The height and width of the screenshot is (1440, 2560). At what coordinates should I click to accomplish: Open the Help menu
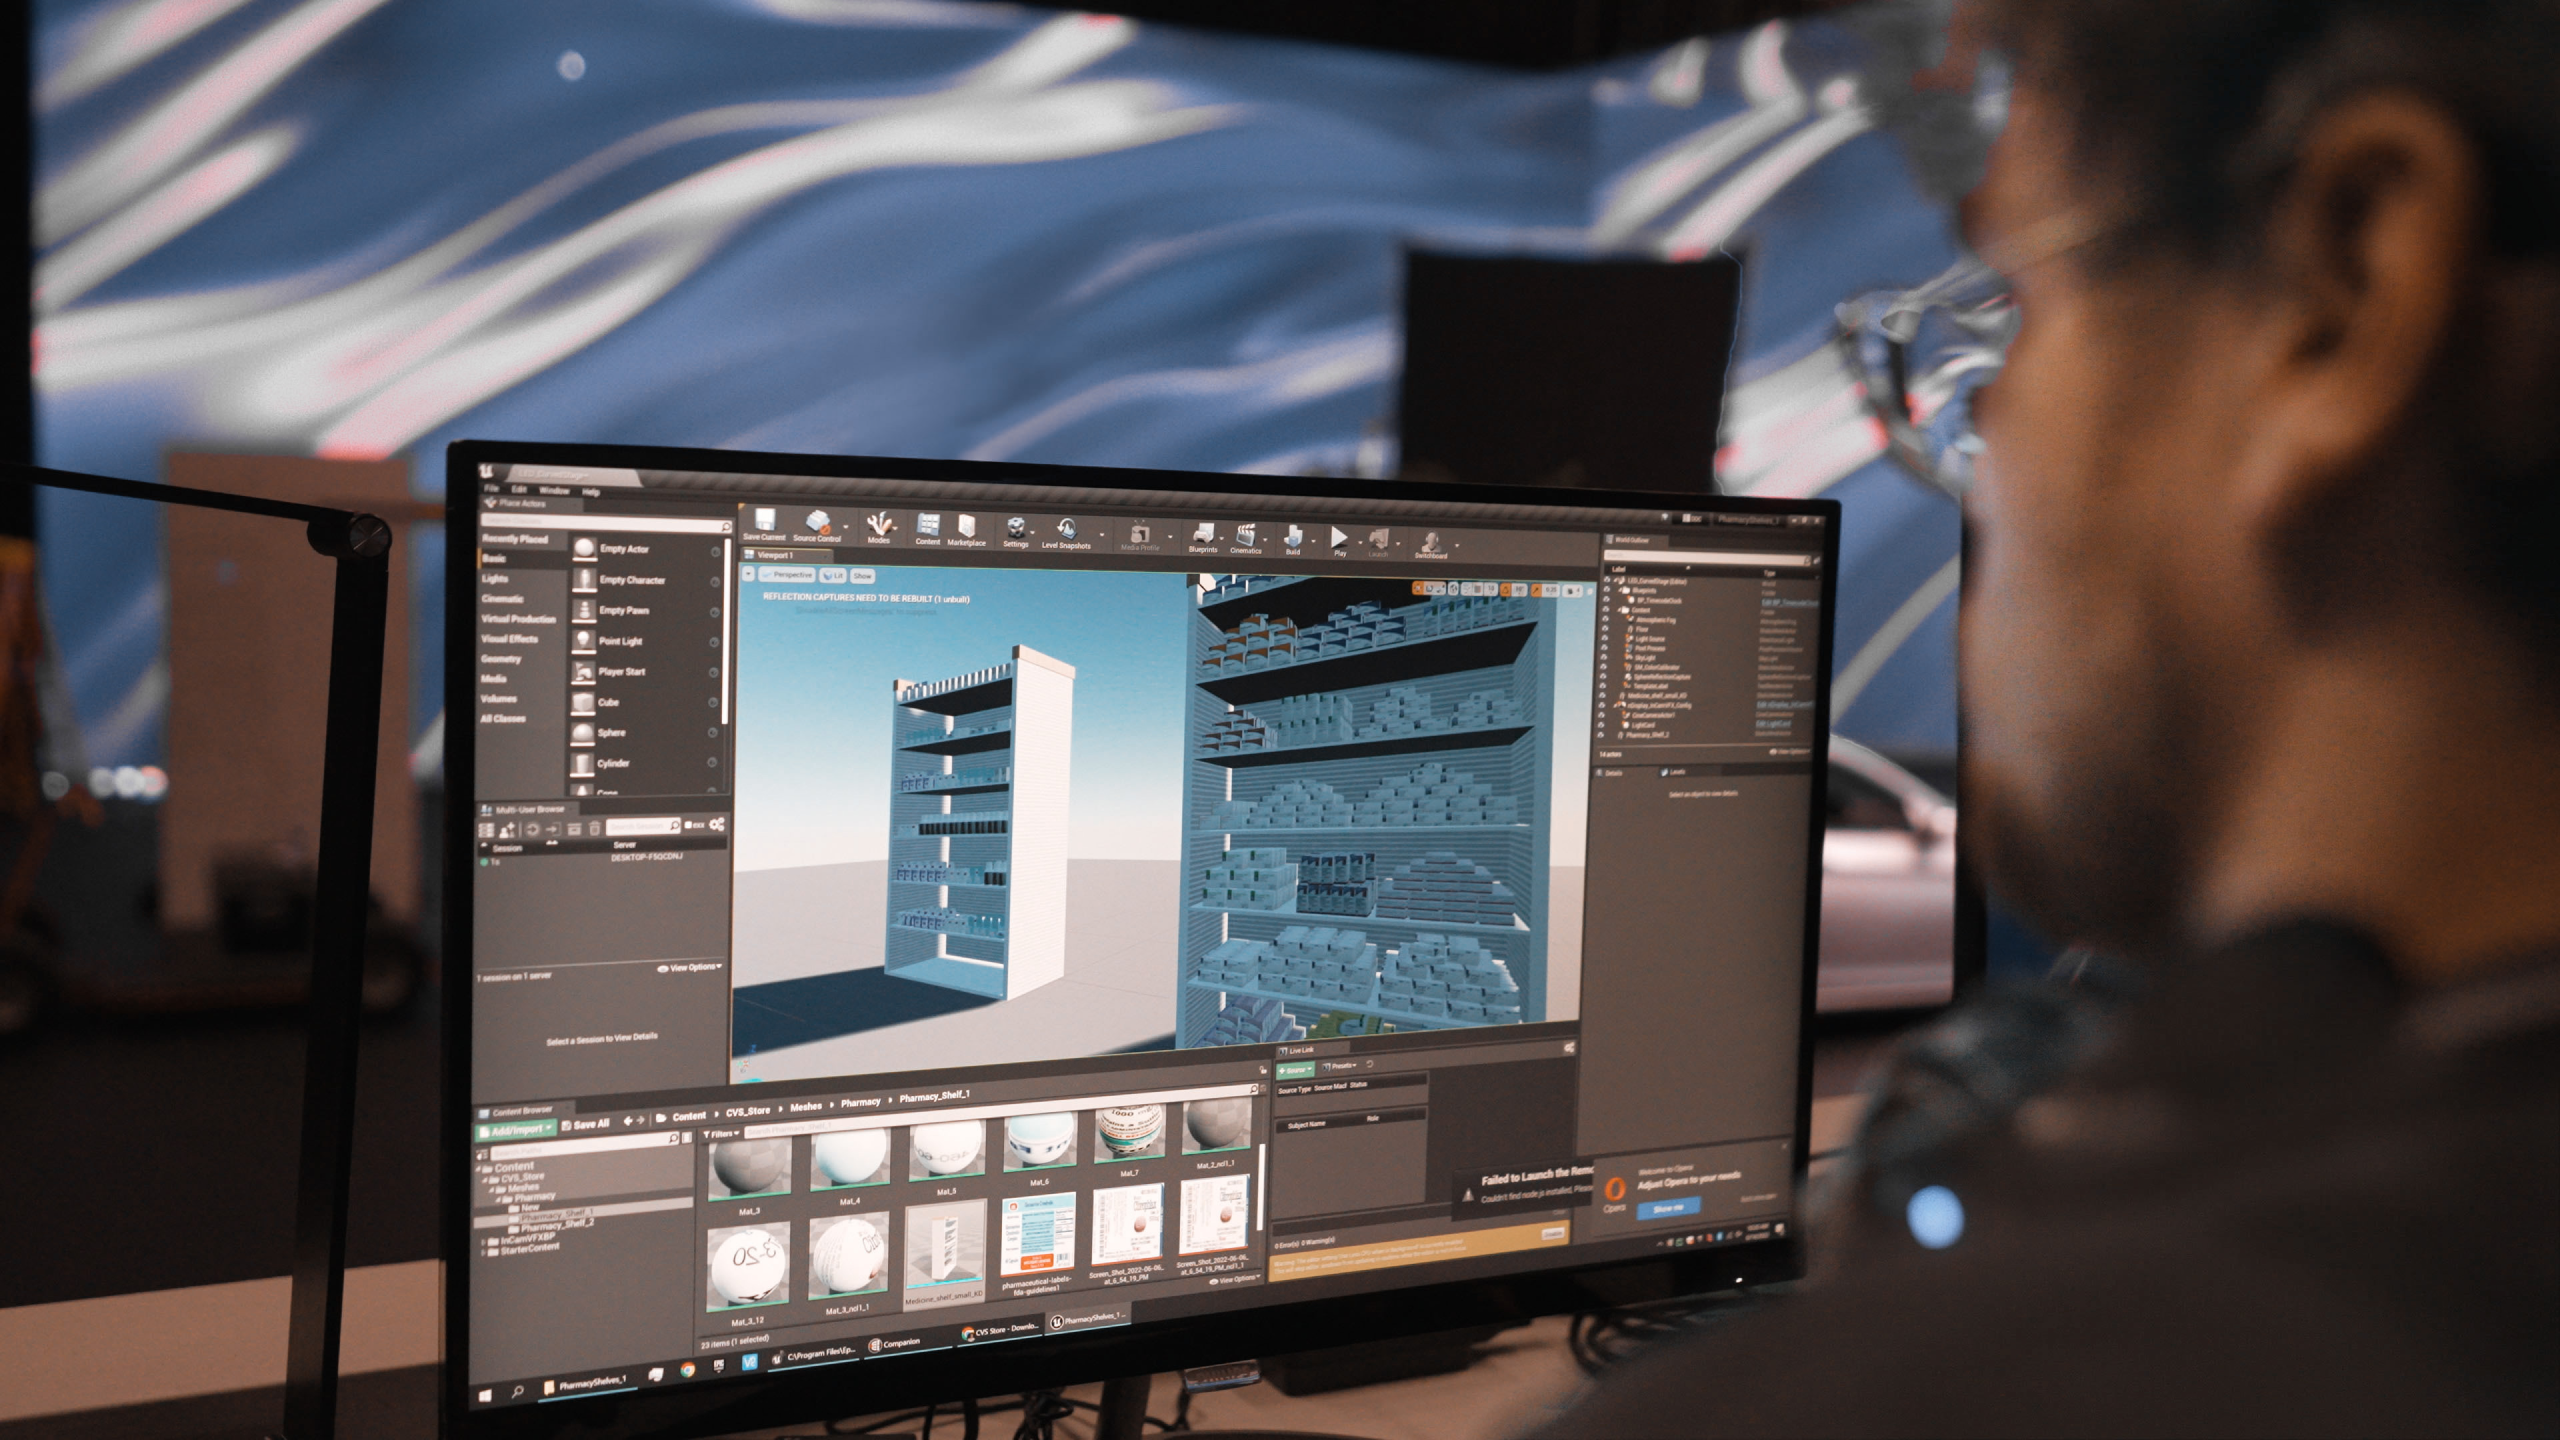tap(591, 491)
